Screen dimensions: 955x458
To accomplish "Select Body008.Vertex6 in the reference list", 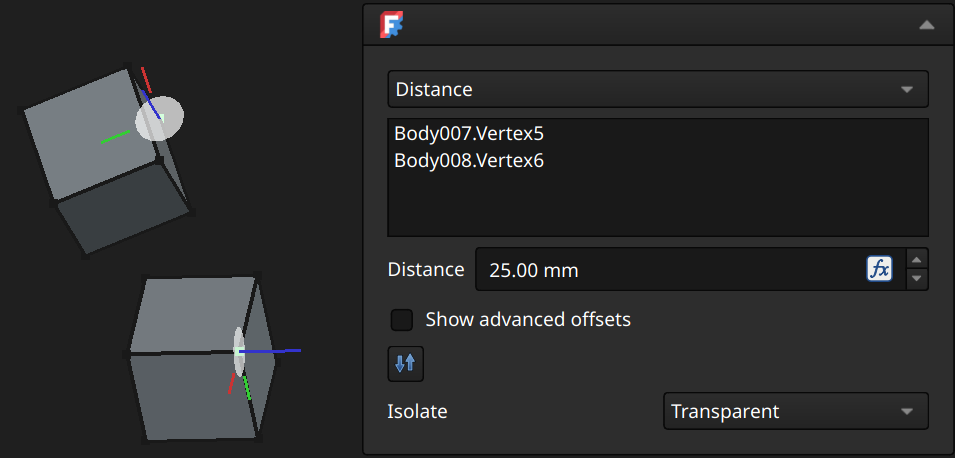I will (x=468, y=160).
